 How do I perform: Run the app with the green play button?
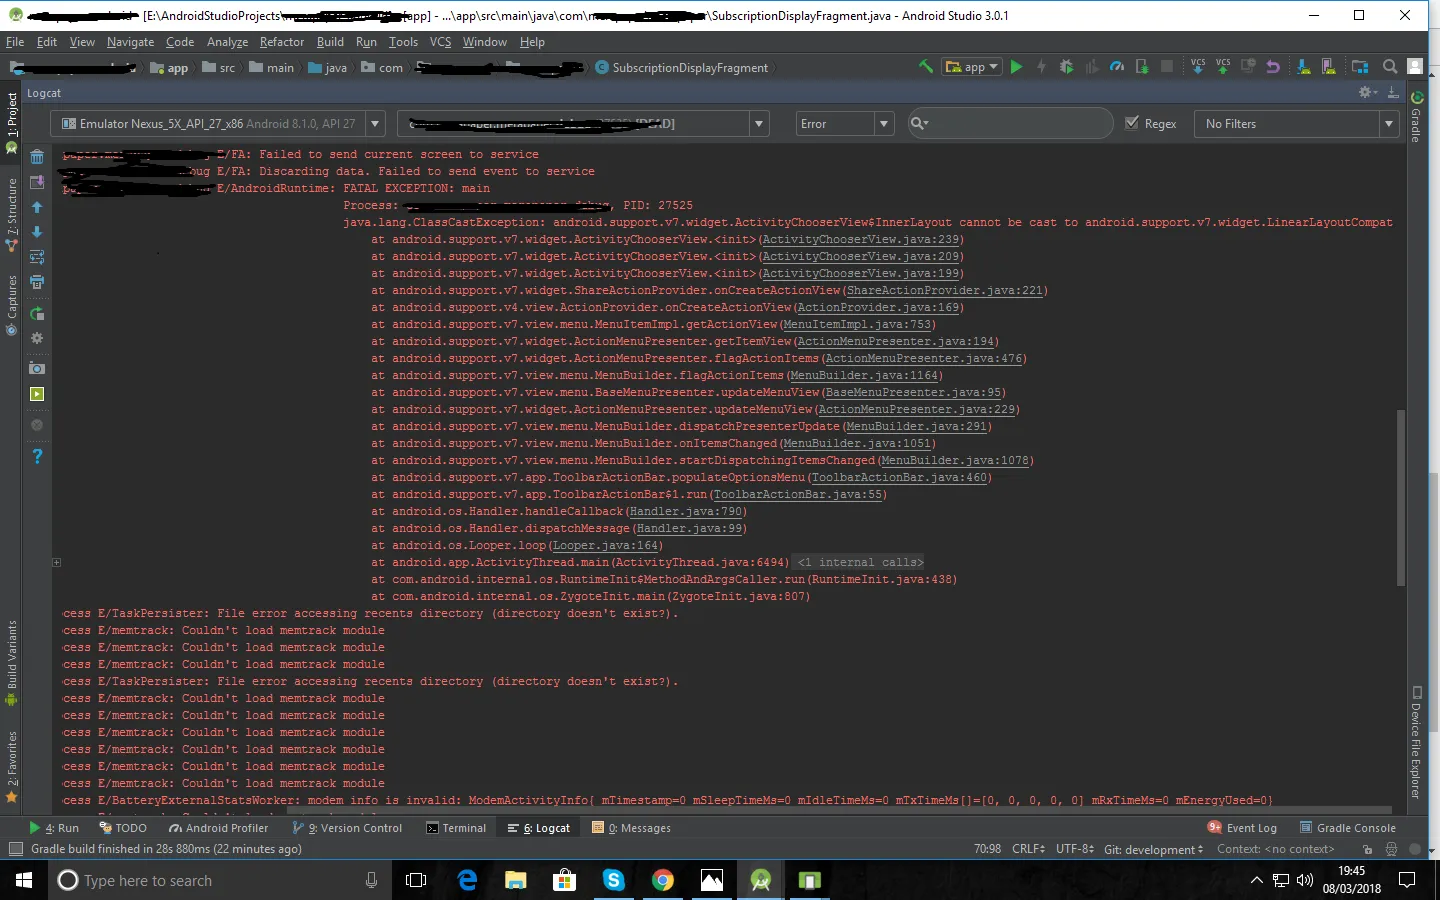pyautogui.click(x=1016, y=67)
